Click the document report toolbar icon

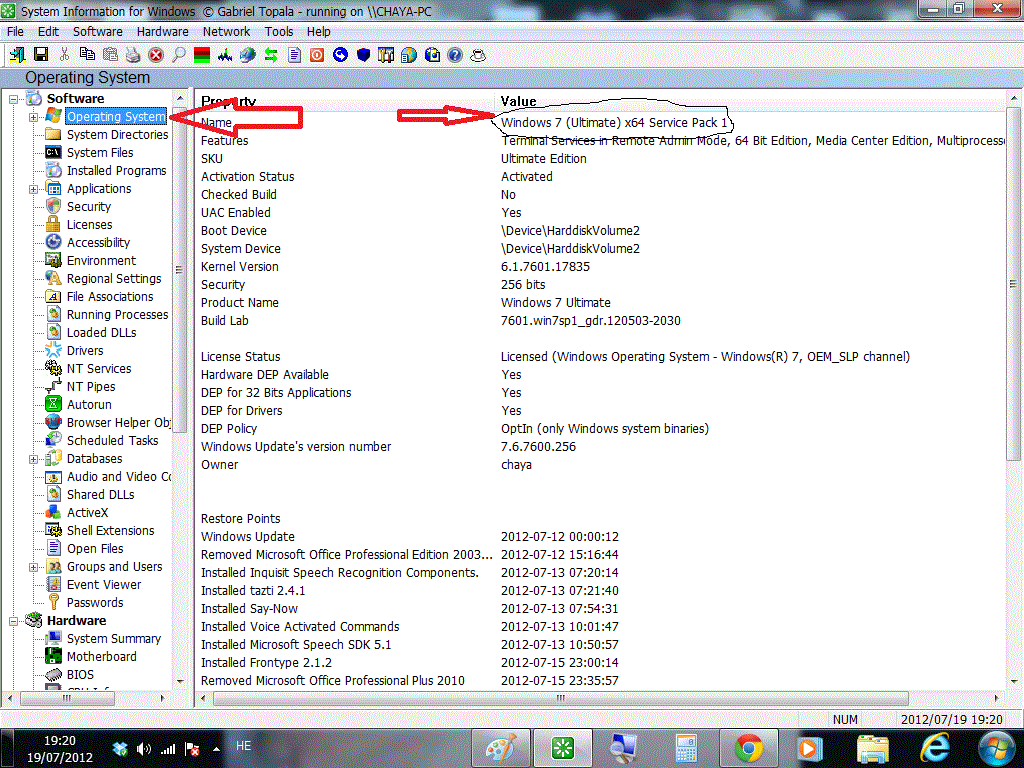[295, 55]
